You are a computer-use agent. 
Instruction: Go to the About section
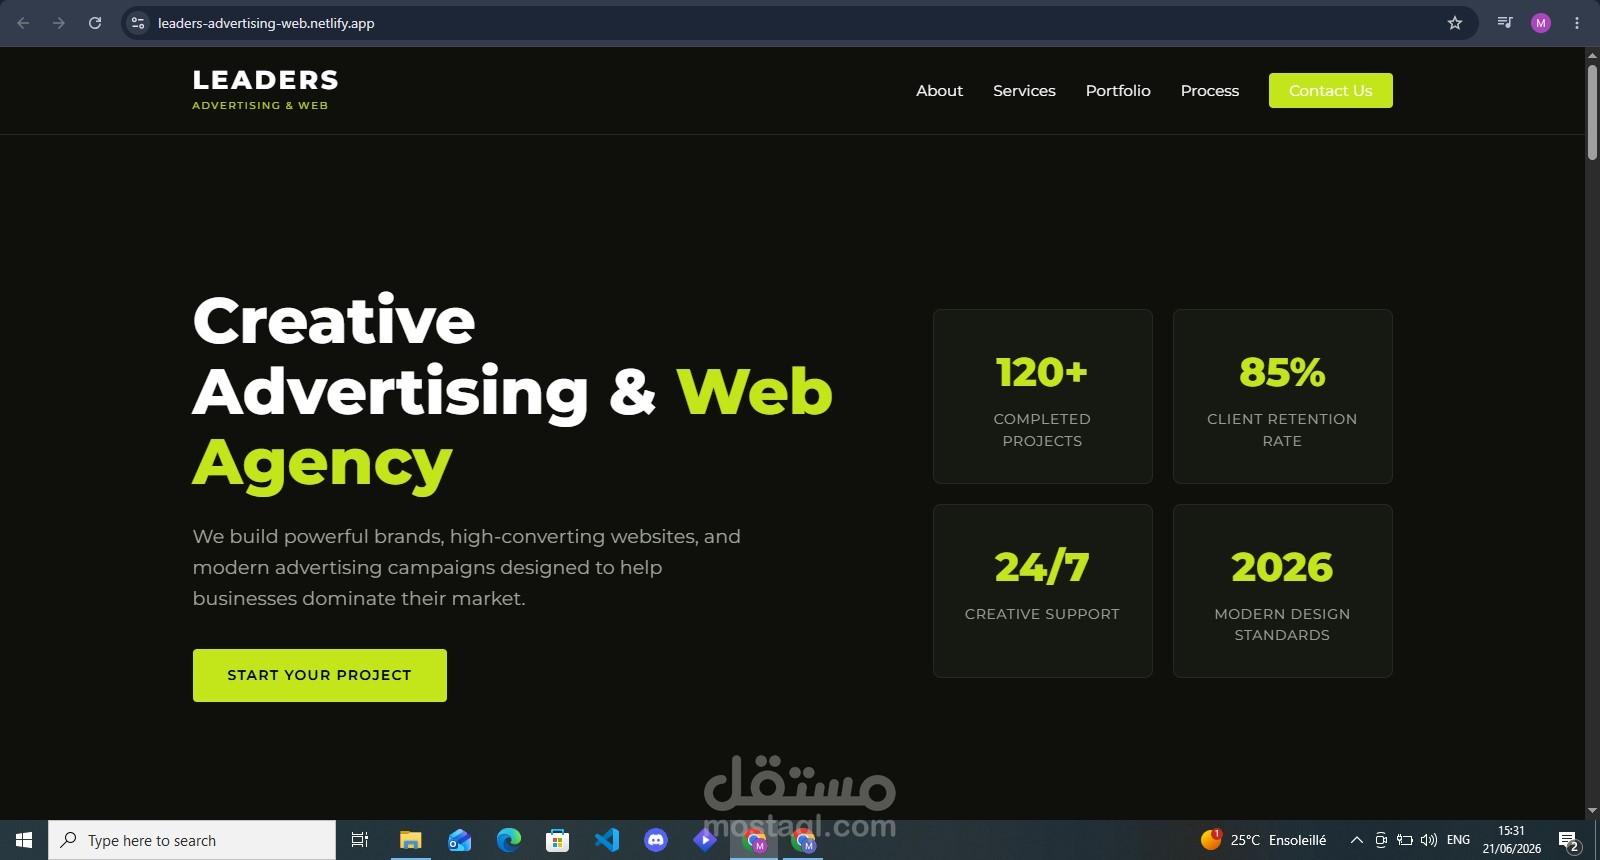tap(939, 90)
